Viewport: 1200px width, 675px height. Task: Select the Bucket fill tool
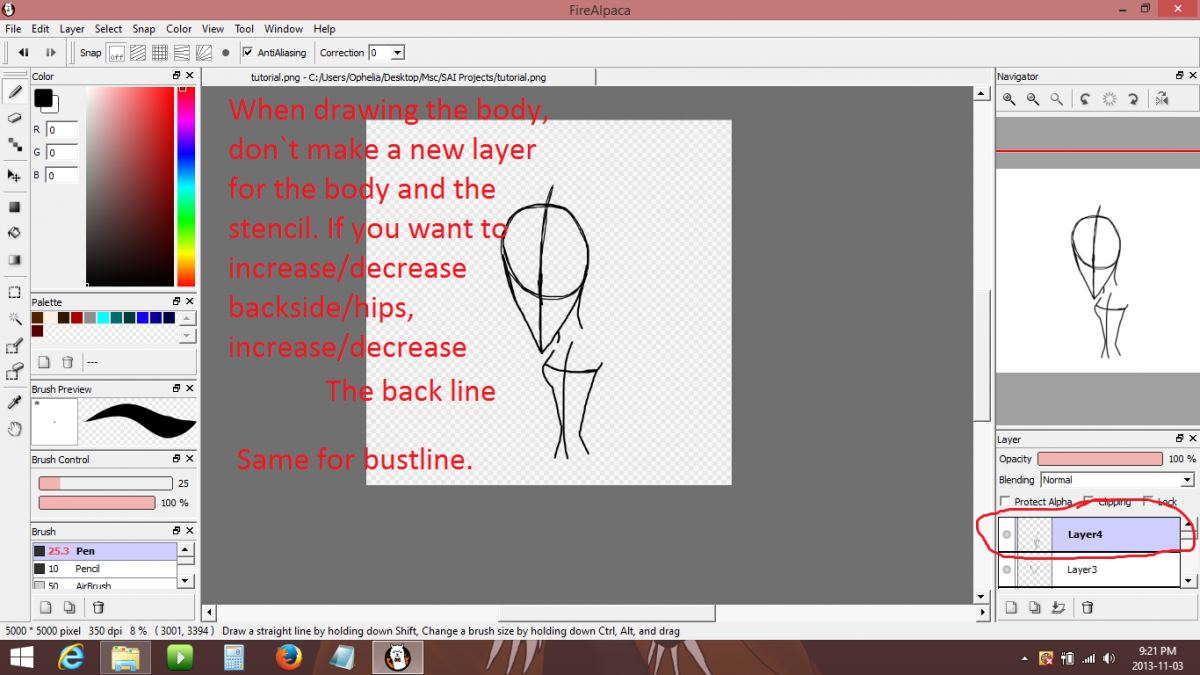click(15, 233)
